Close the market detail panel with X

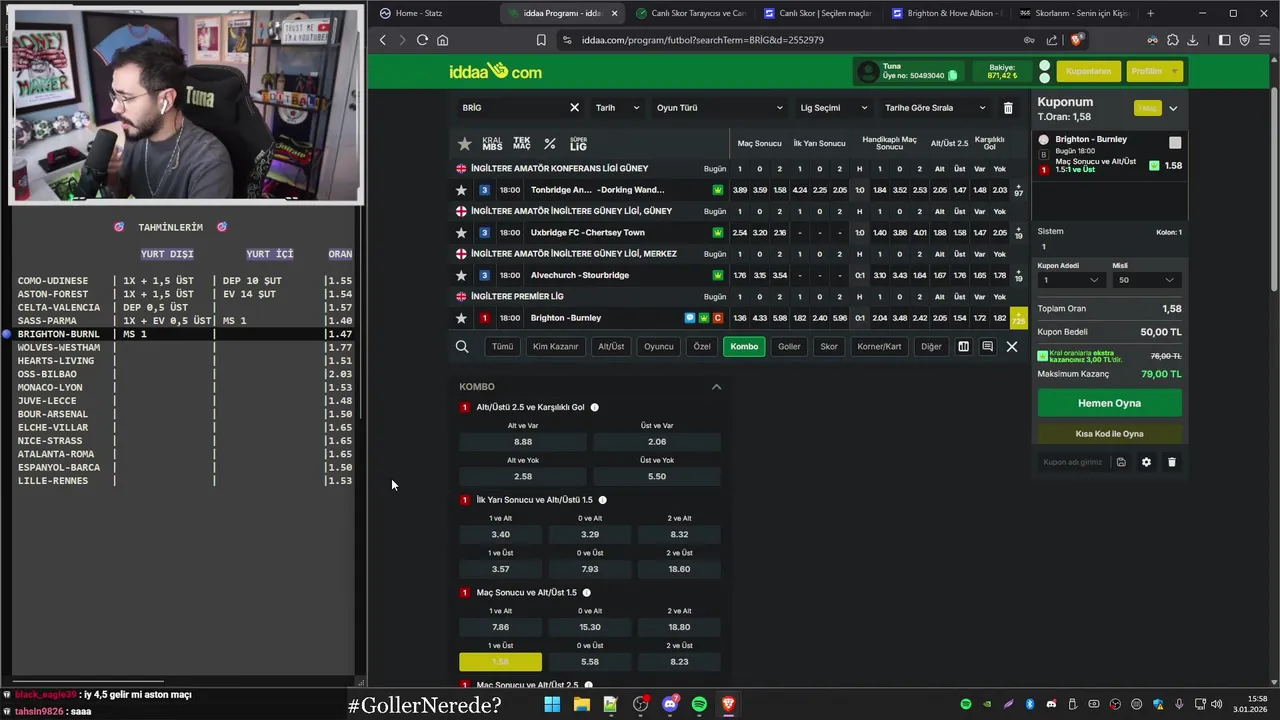1012,347
